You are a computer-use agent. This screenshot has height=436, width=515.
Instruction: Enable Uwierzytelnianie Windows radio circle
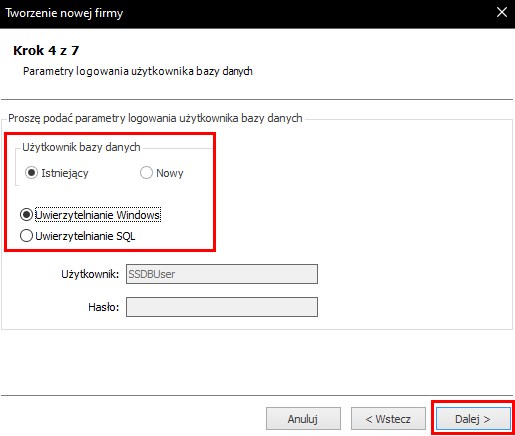(26, 215)
